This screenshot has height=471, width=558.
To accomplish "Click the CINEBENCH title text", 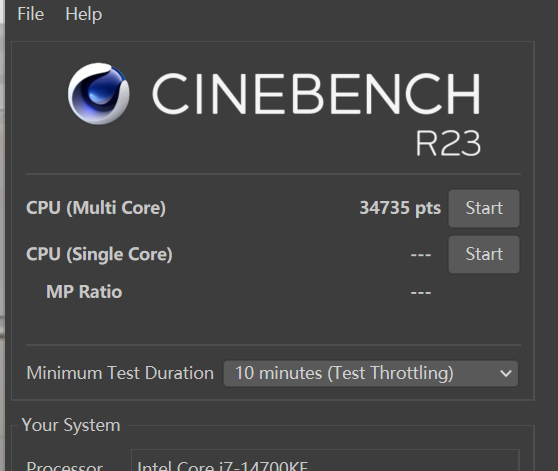I will tap(316, 94).
